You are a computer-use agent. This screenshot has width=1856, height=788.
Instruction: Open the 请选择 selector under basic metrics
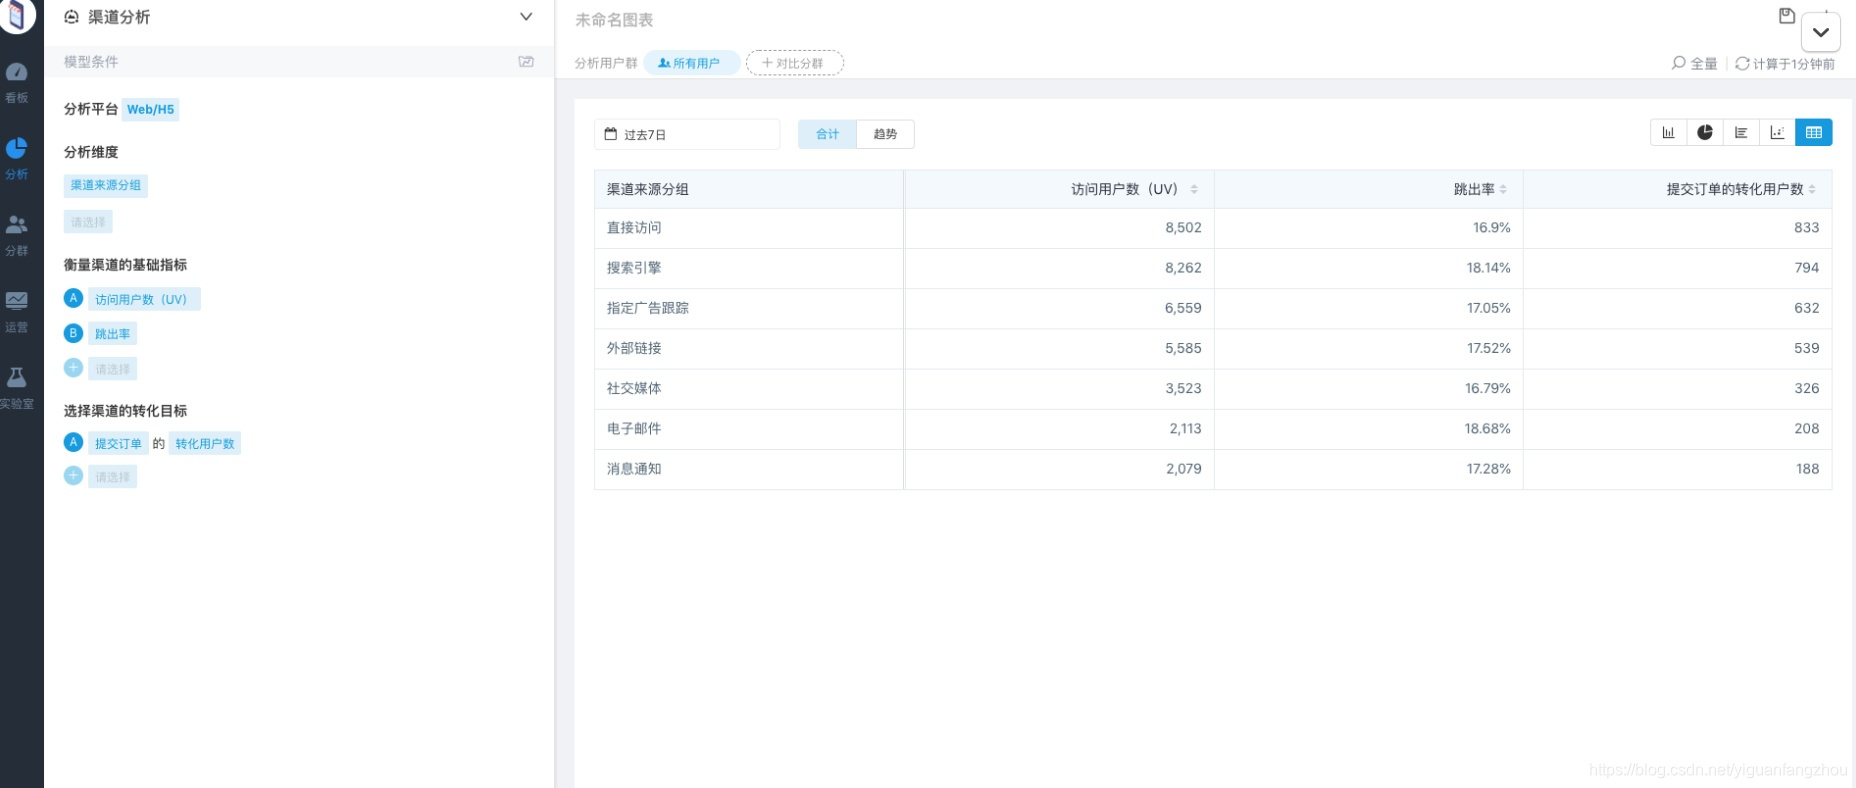[x=112, y=369]
